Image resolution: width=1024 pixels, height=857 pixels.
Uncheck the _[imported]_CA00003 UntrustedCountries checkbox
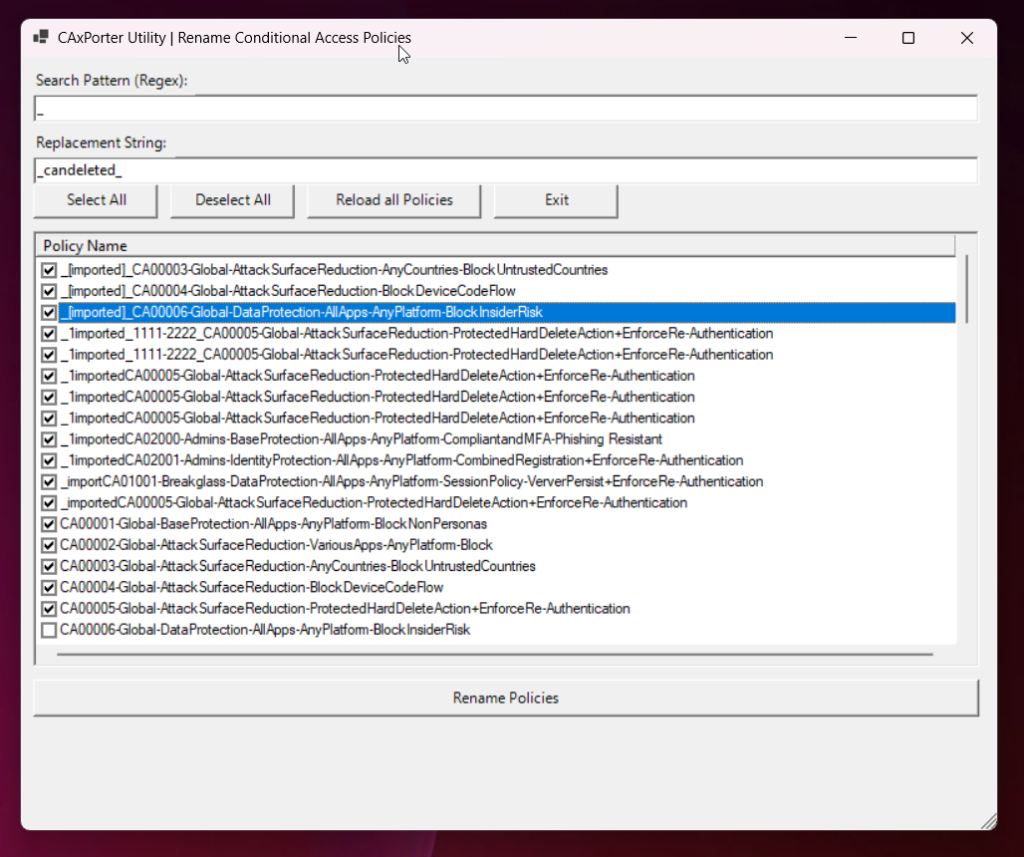(48, 270)
